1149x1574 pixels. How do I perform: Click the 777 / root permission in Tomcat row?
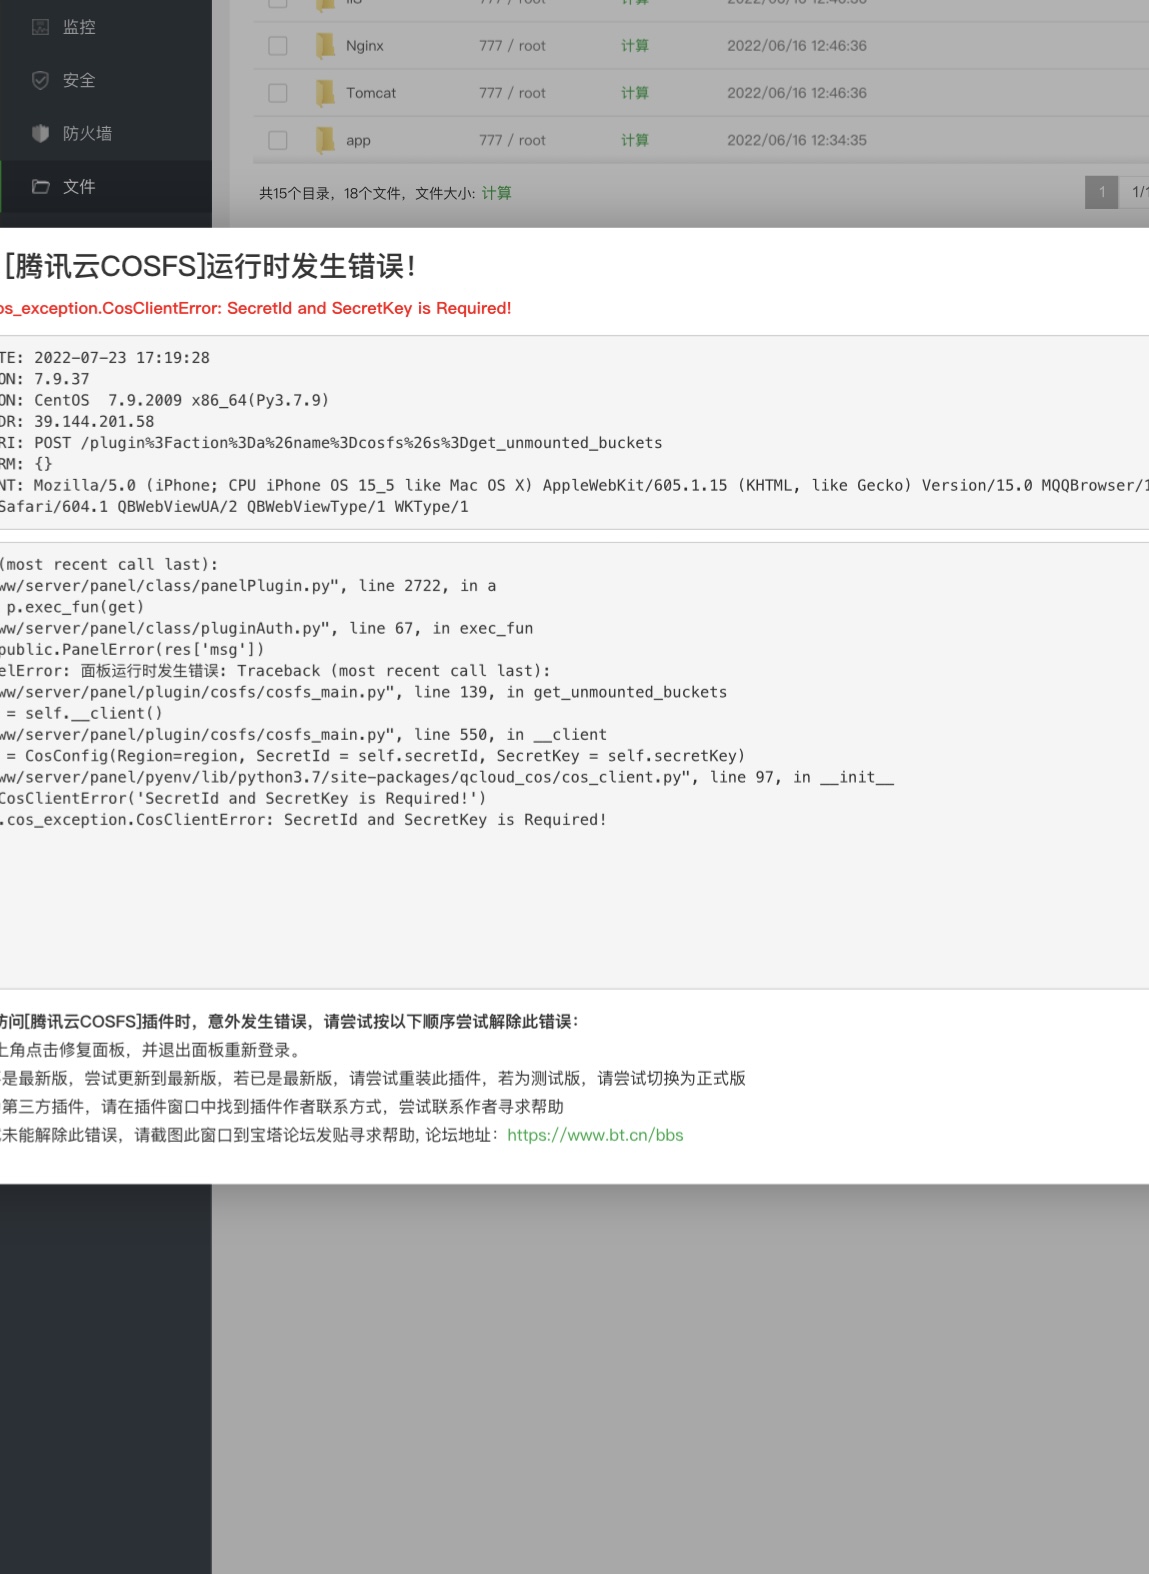512,93
